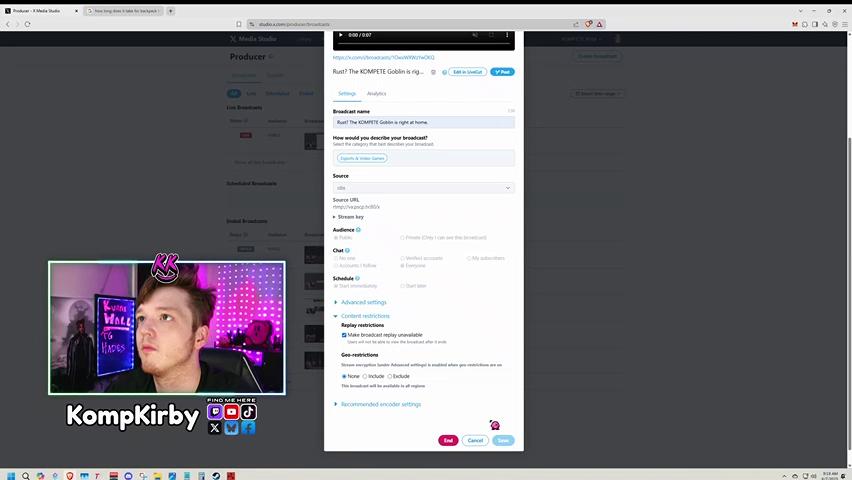Click the Audience info icon
Screen dimensions: 852x480
tap(358, 230)
